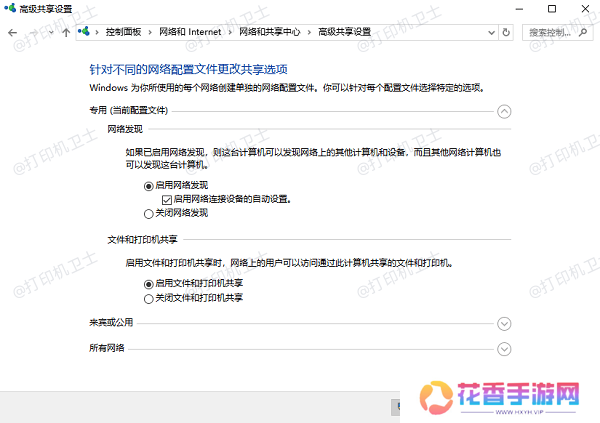The height and width of the screenshot is (423, 600).
Task: Select the 关闭网络发现 radio button
Action: coord(149,213)
